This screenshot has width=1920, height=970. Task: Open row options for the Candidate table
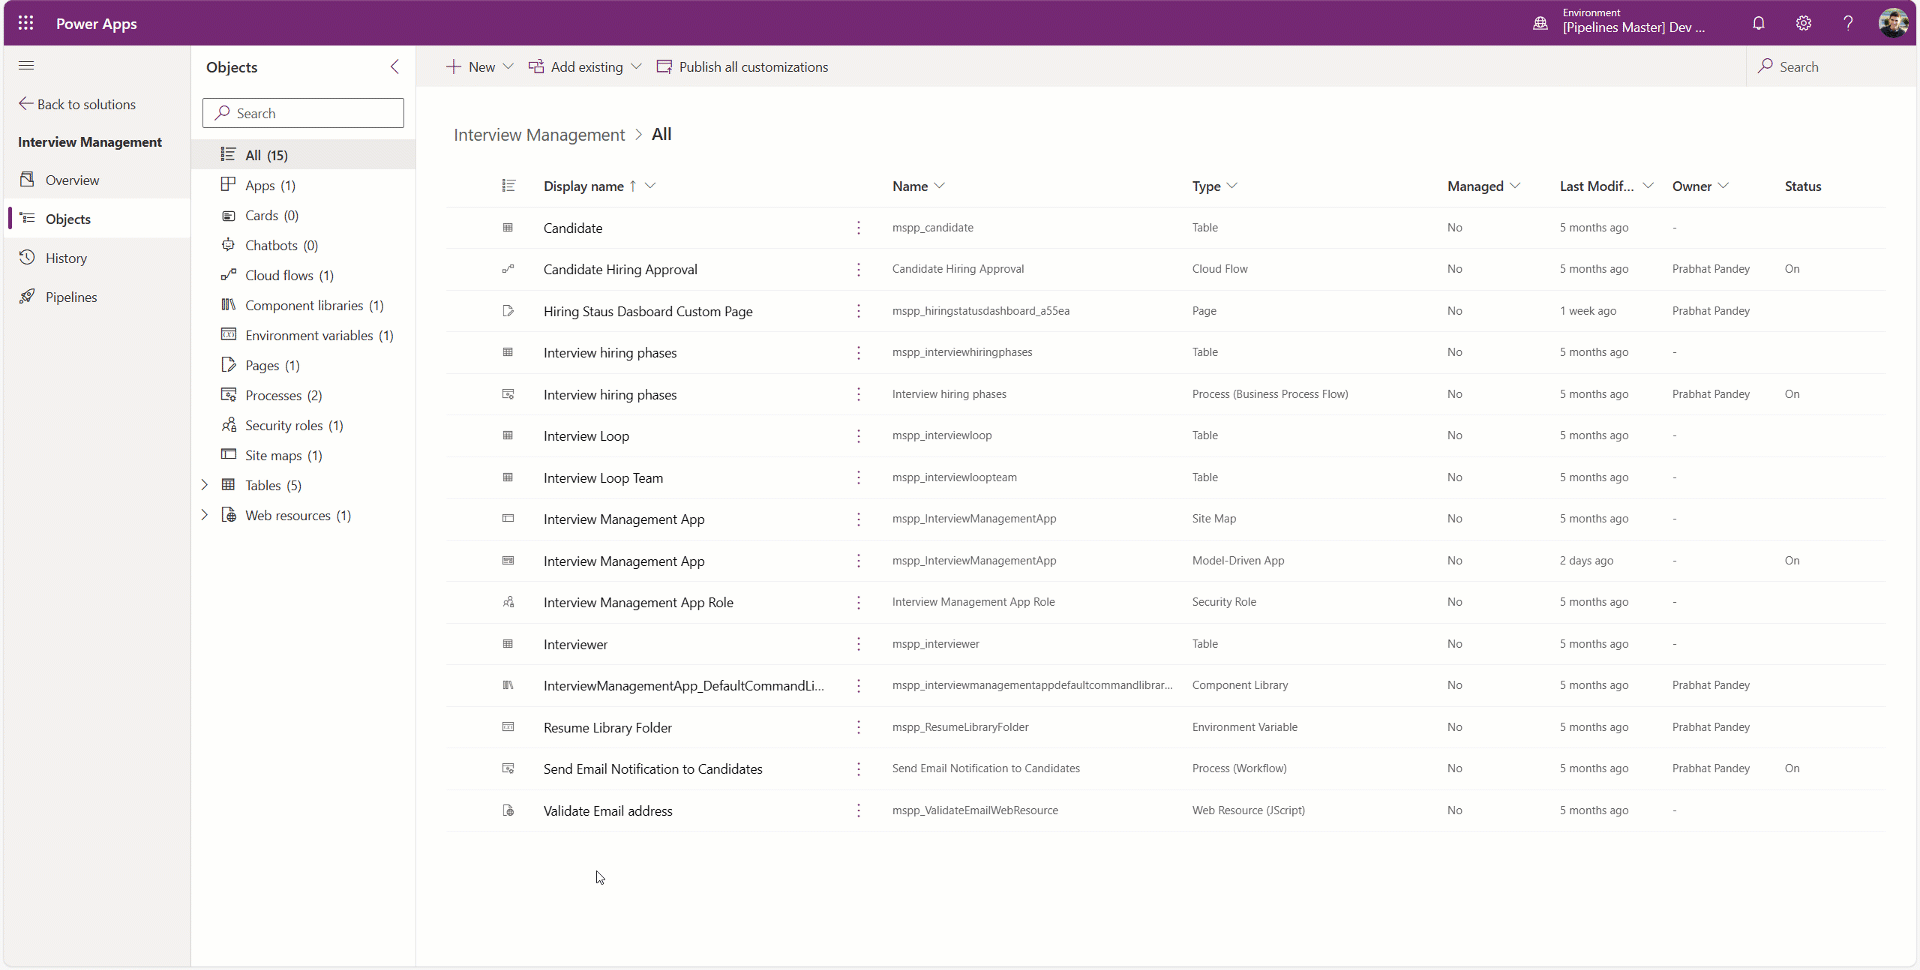coord(858,227)
